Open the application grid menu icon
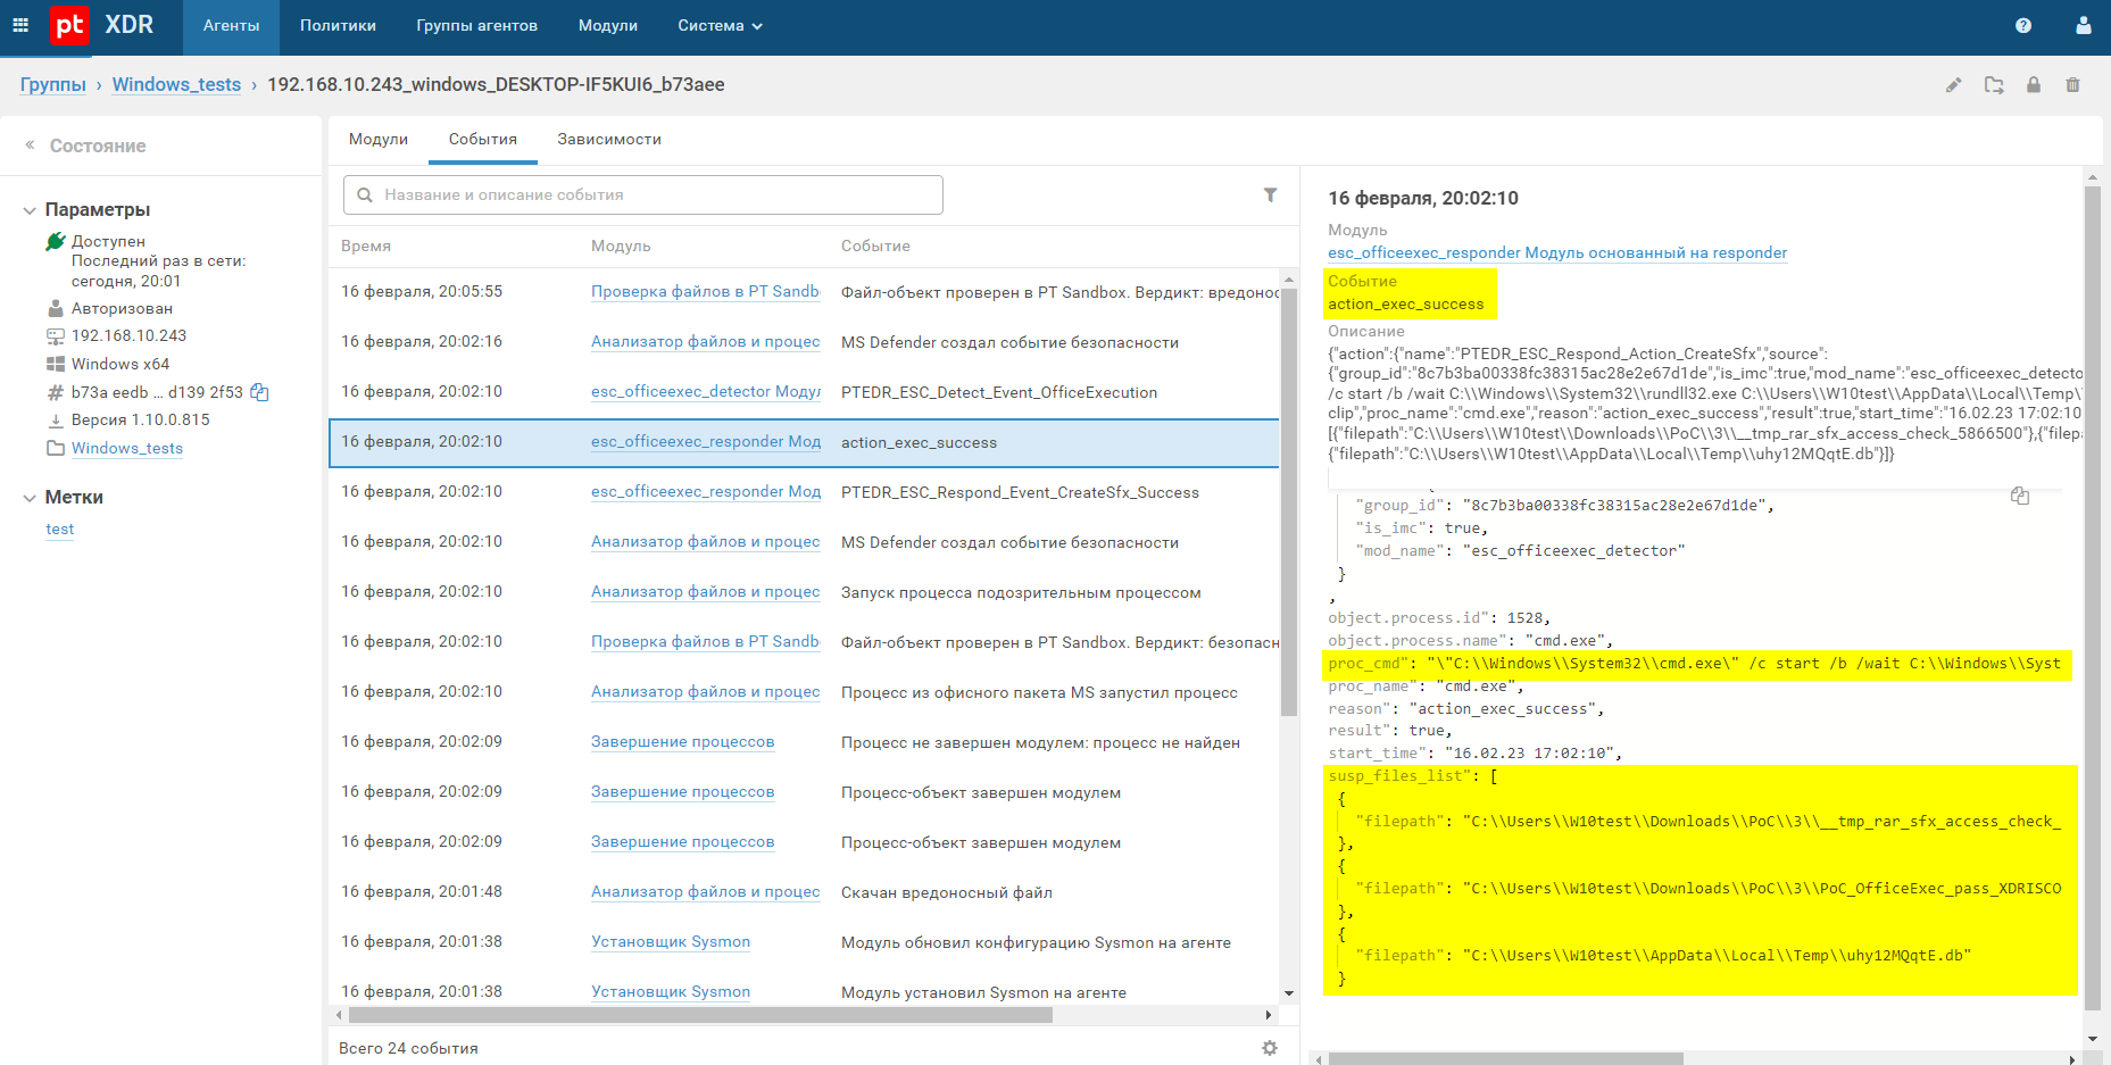Screen dimensions: 2111x1065 pos(20,25)
